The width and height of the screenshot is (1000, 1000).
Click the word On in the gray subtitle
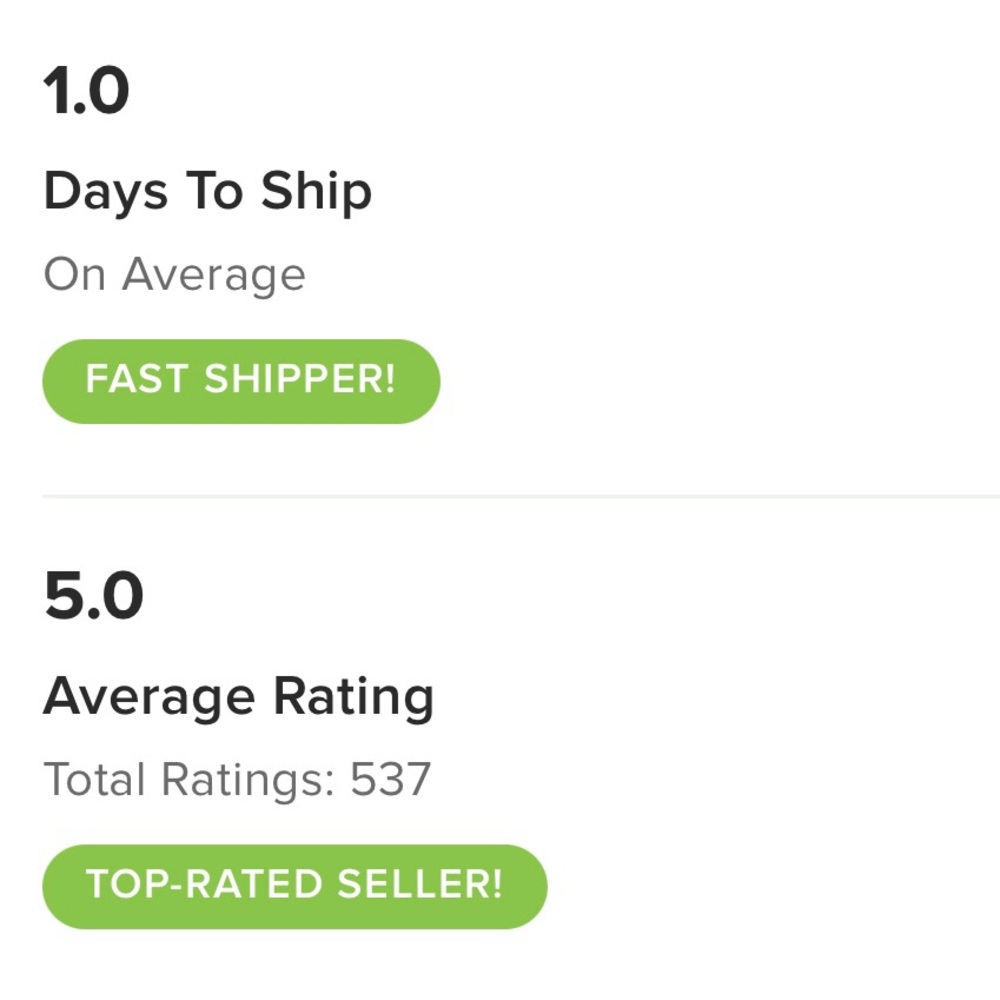[74, 275]
